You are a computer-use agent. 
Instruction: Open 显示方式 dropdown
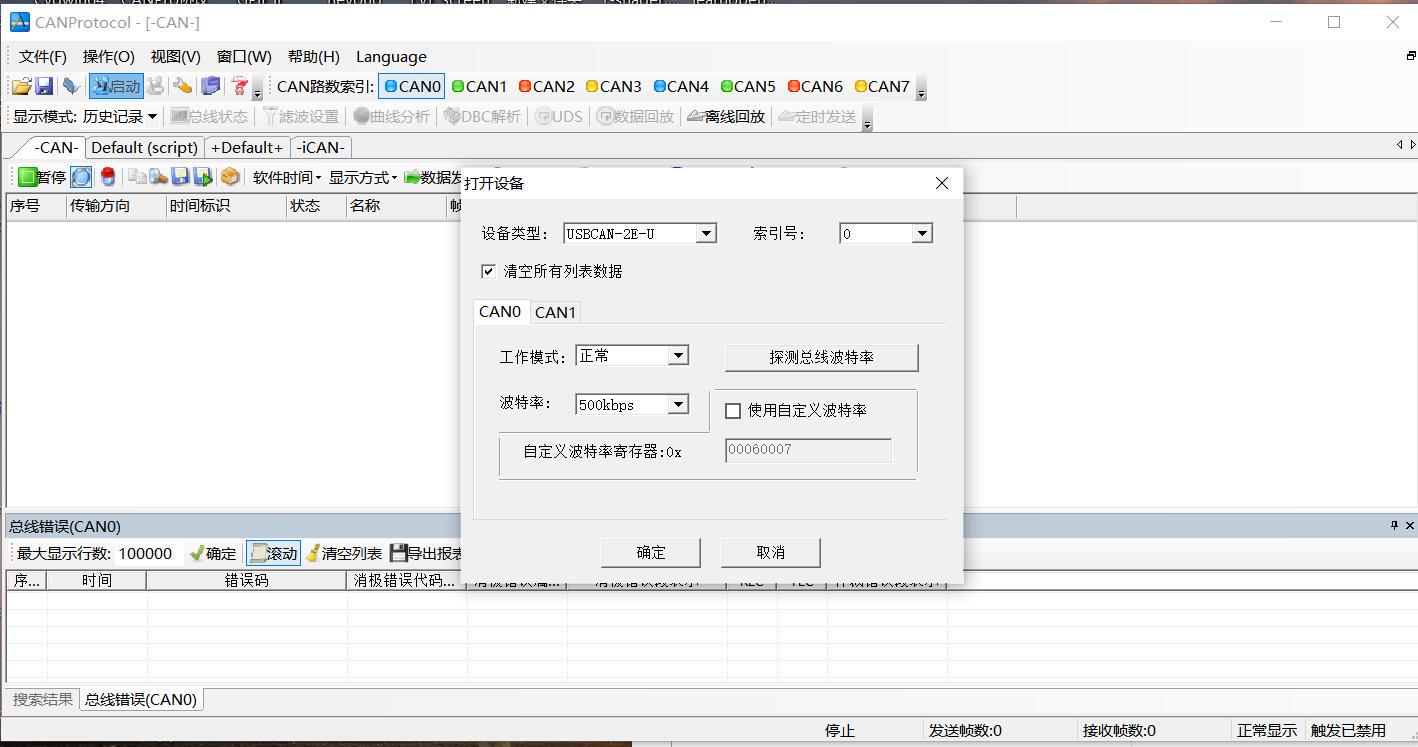point(363,177)
